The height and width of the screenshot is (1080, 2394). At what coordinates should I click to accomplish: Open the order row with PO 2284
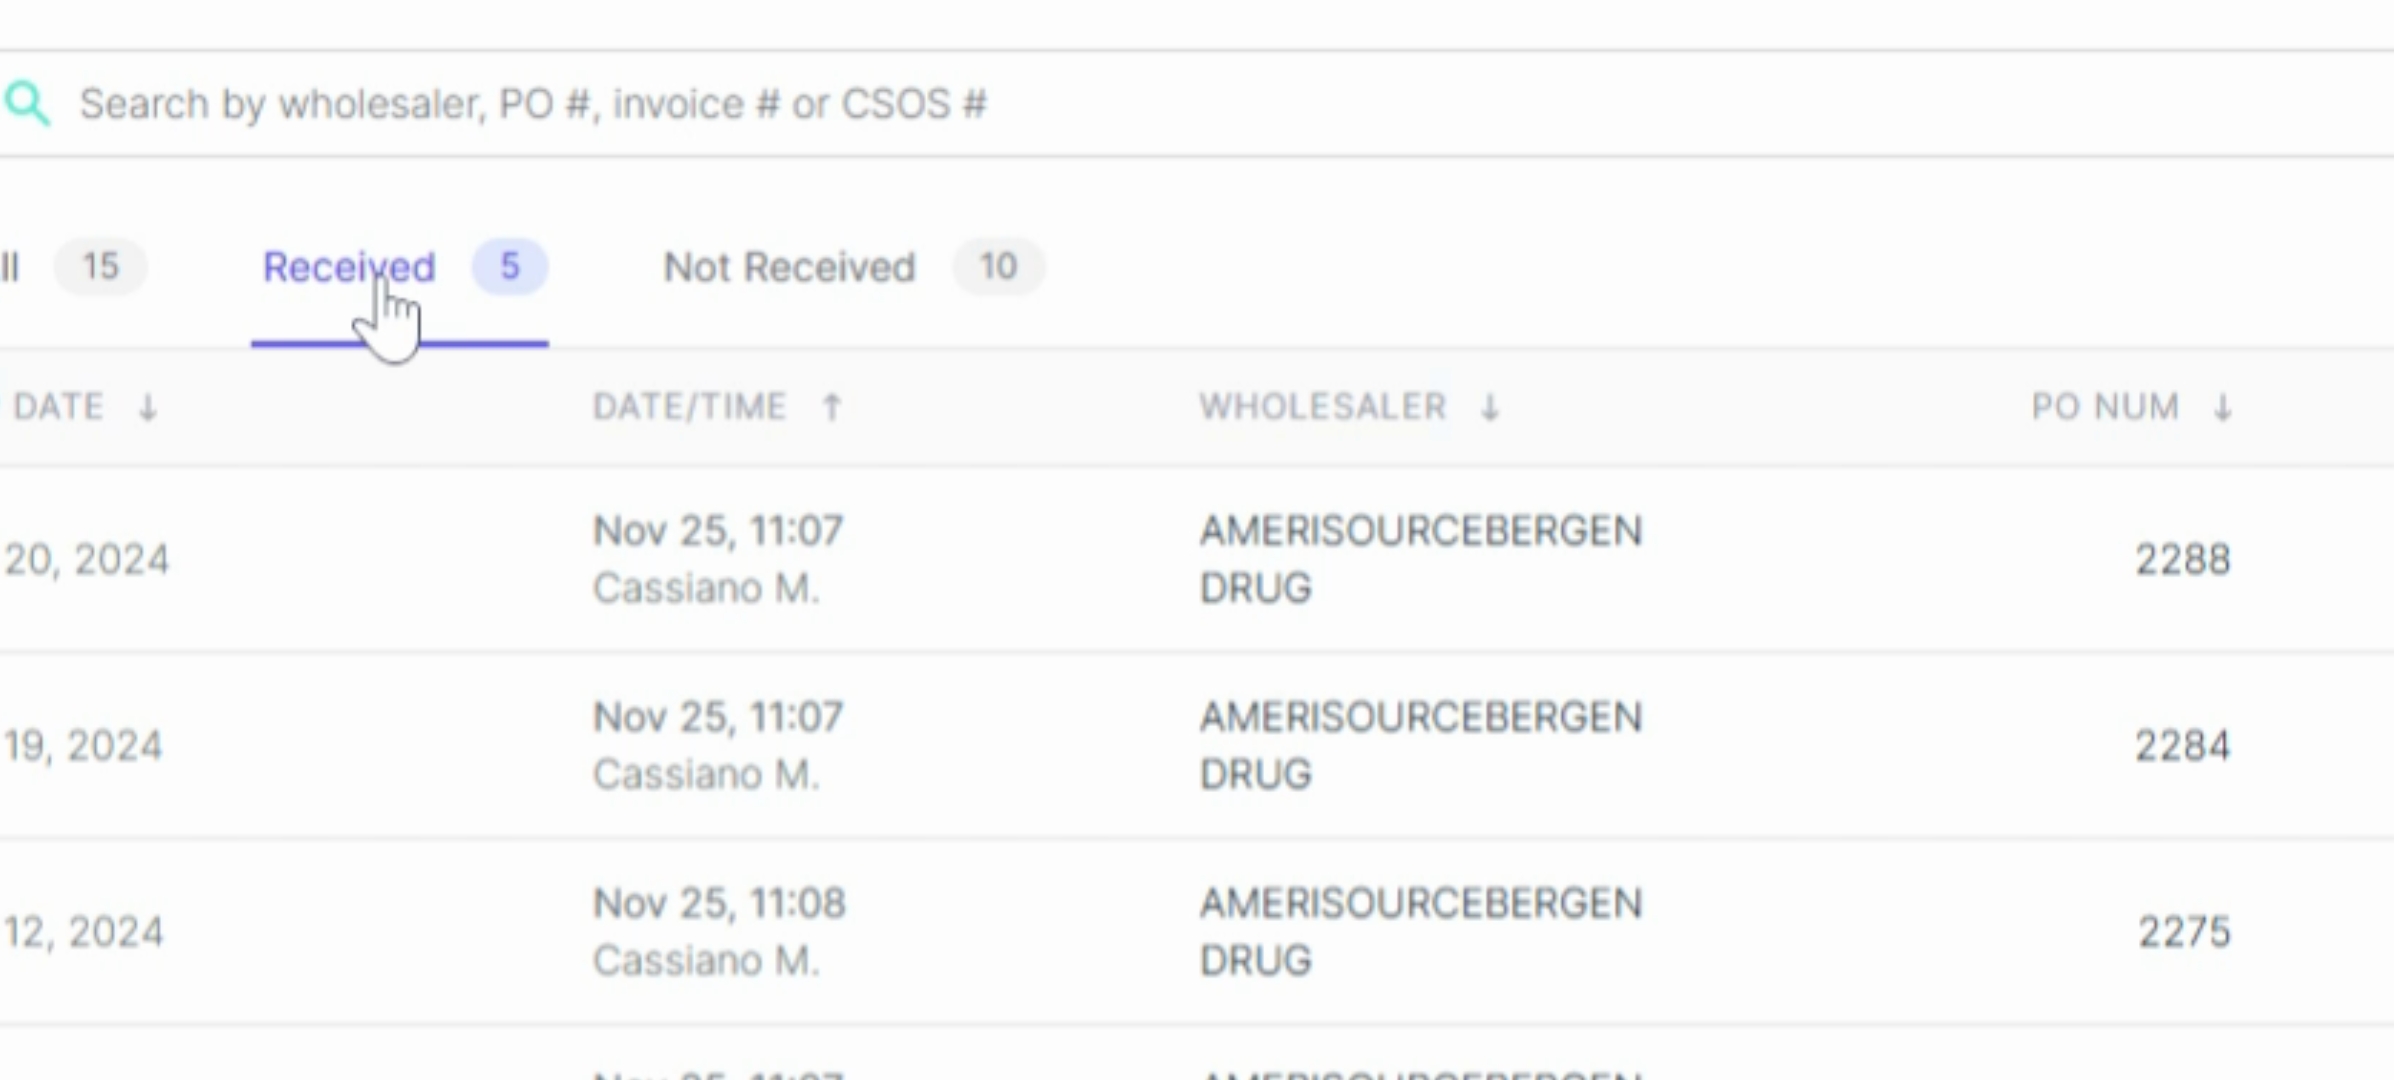1197,746
